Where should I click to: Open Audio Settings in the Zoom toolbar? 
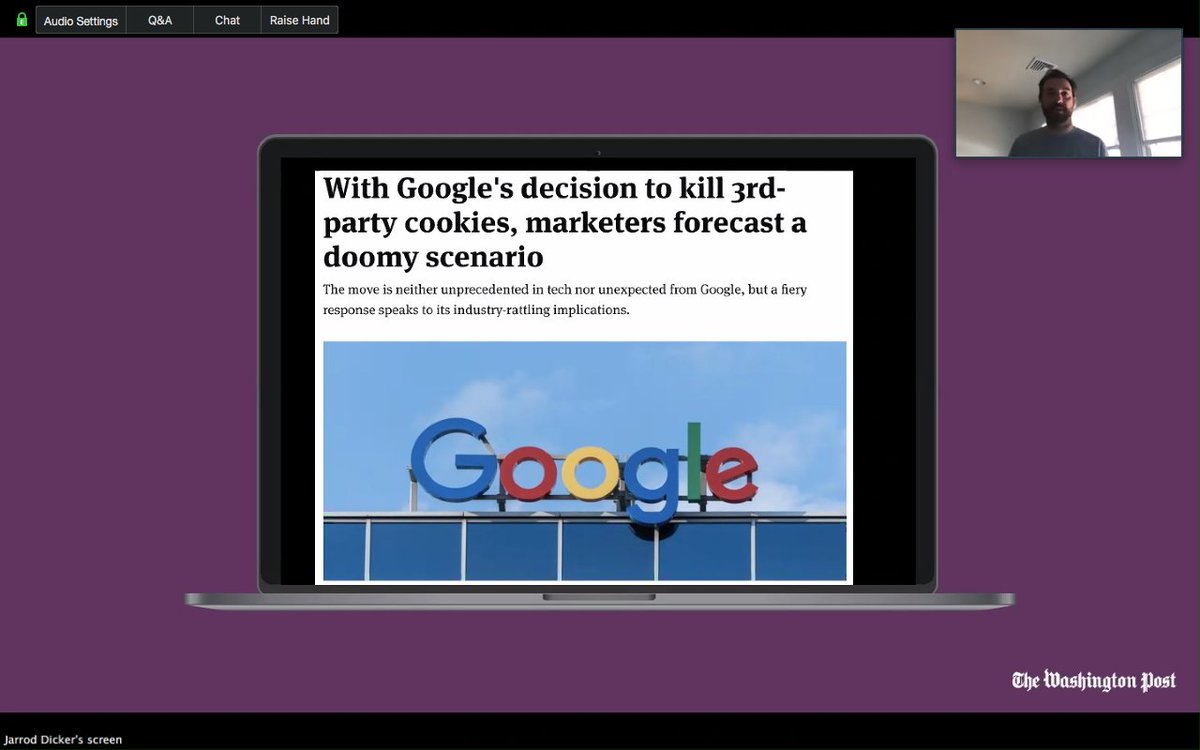pos(81,20)
